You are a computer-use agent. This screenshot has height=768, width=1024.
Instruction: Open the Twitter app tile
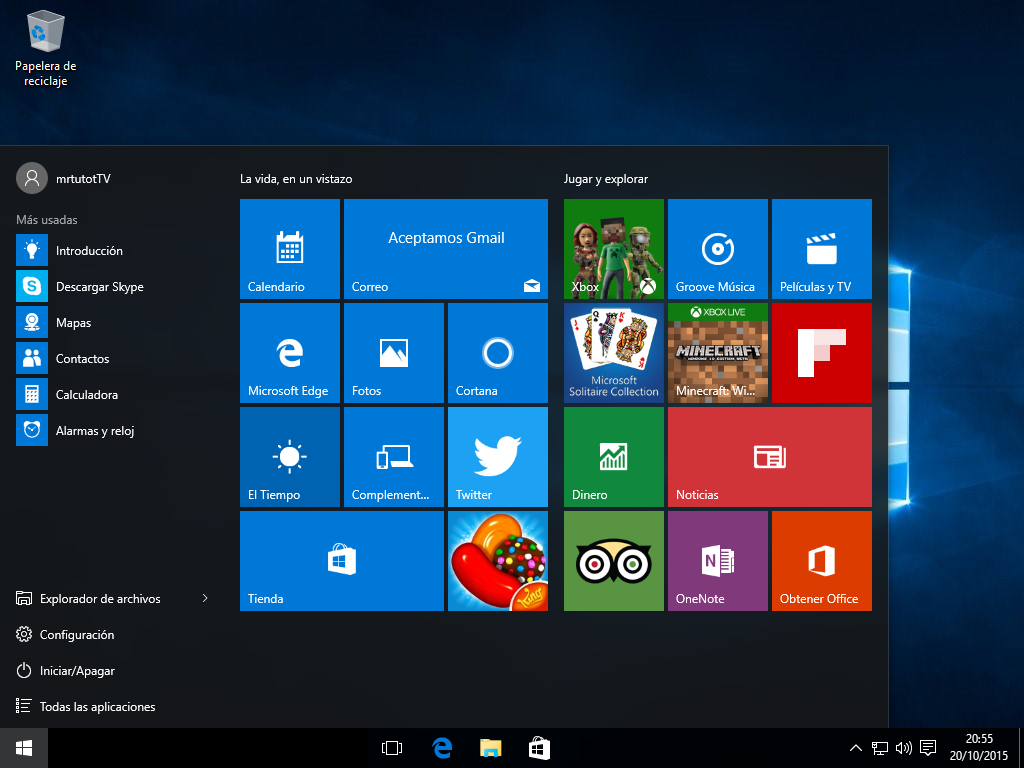[497, 456]
